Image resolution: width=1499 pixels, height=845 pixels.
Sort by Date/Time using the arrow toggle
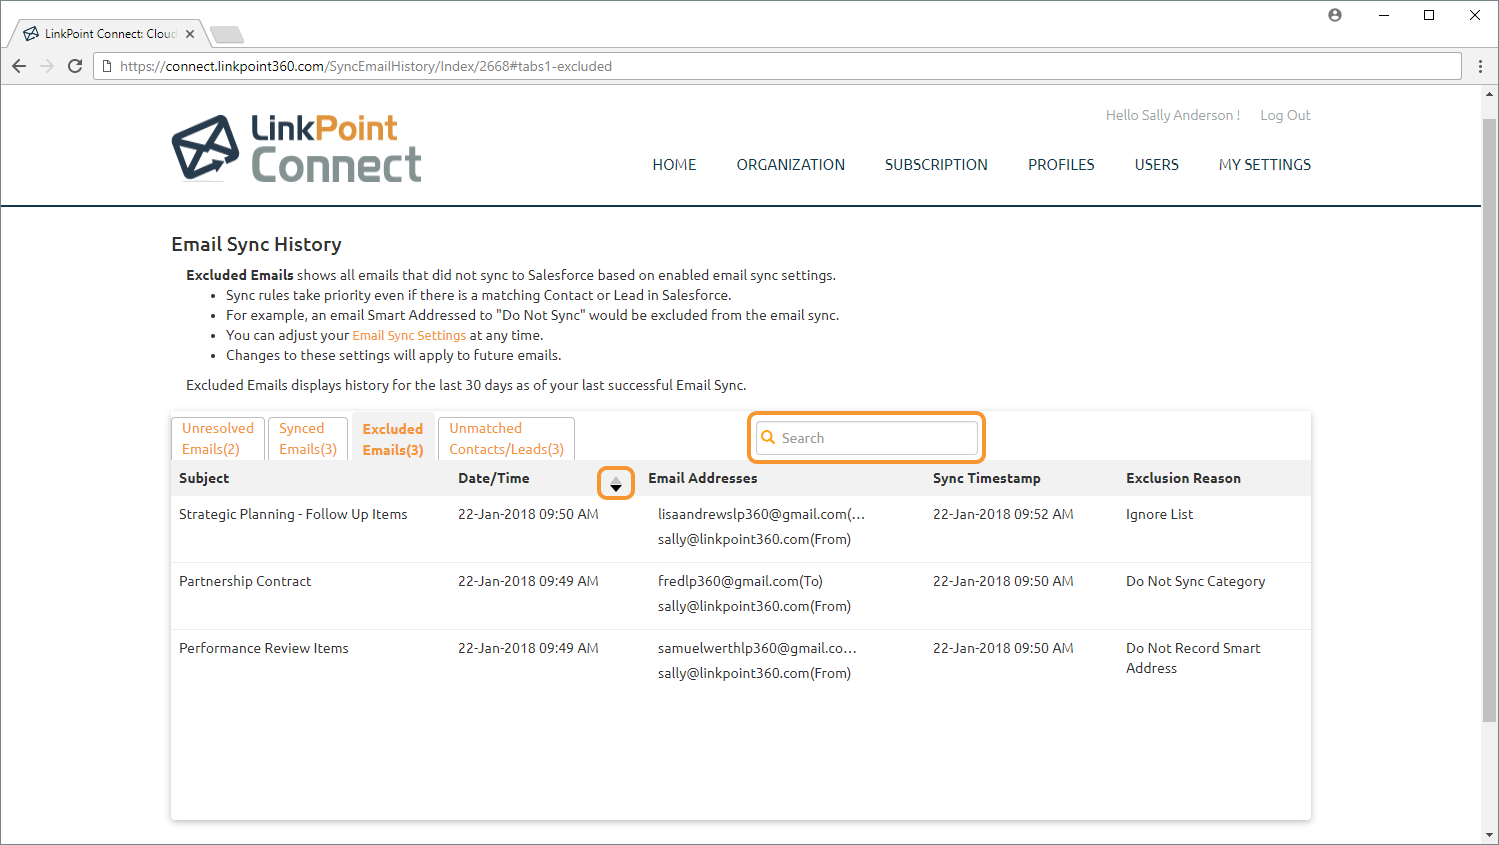616,484
